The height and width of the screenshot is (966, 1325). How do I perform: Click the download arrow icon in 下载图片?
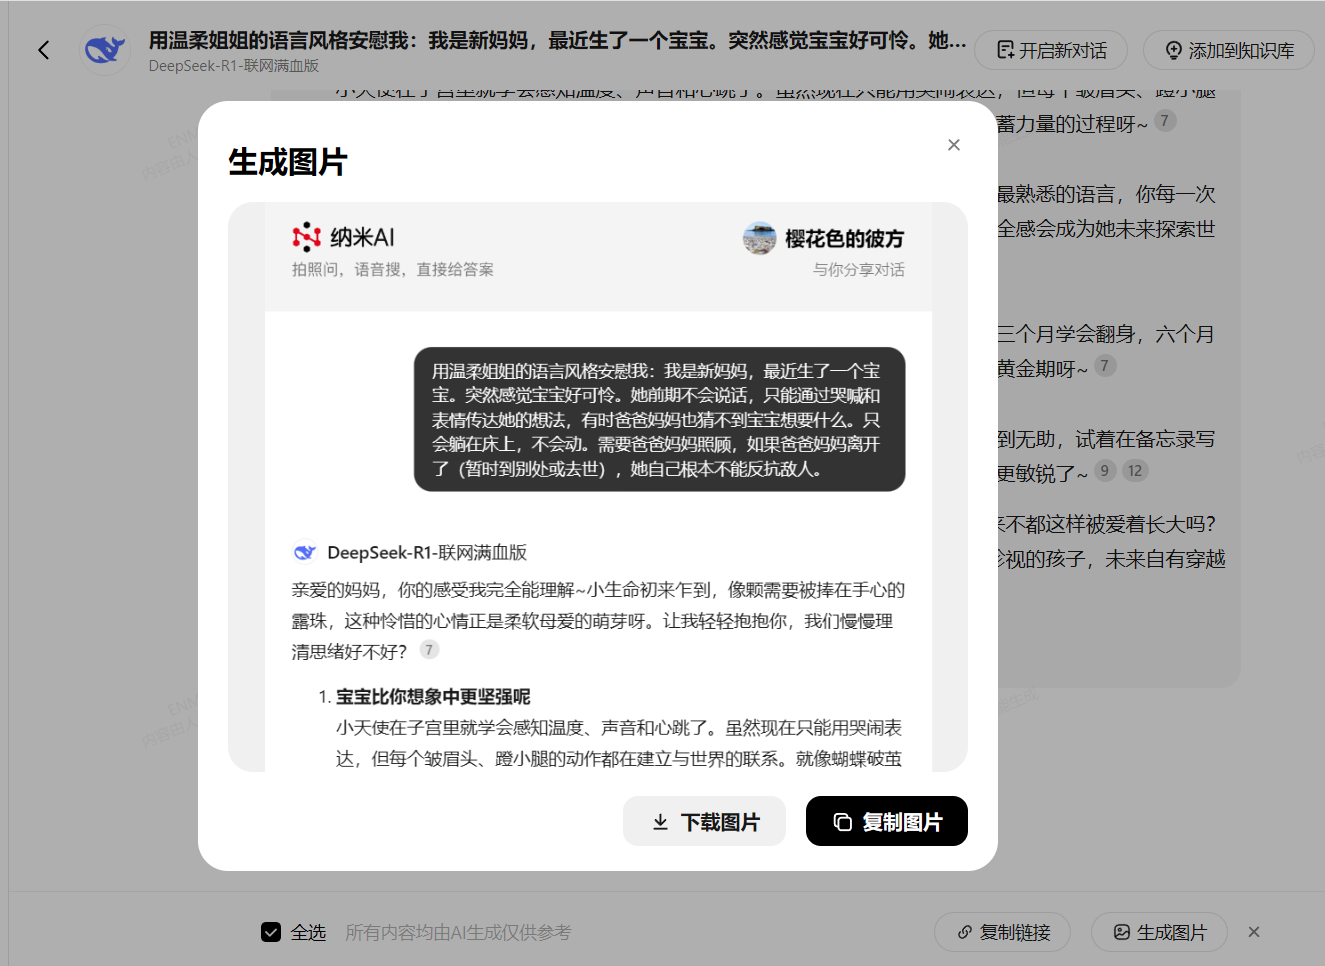tap(660, 822)
